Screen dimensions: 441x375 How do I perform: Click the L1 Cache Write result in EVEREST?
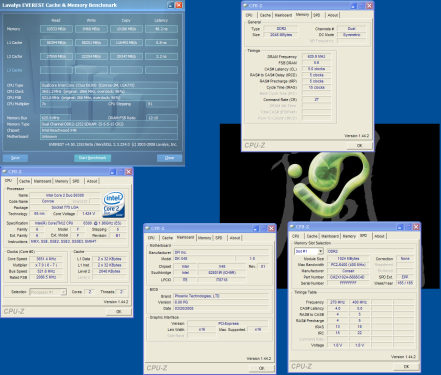(x=91, y=43)
